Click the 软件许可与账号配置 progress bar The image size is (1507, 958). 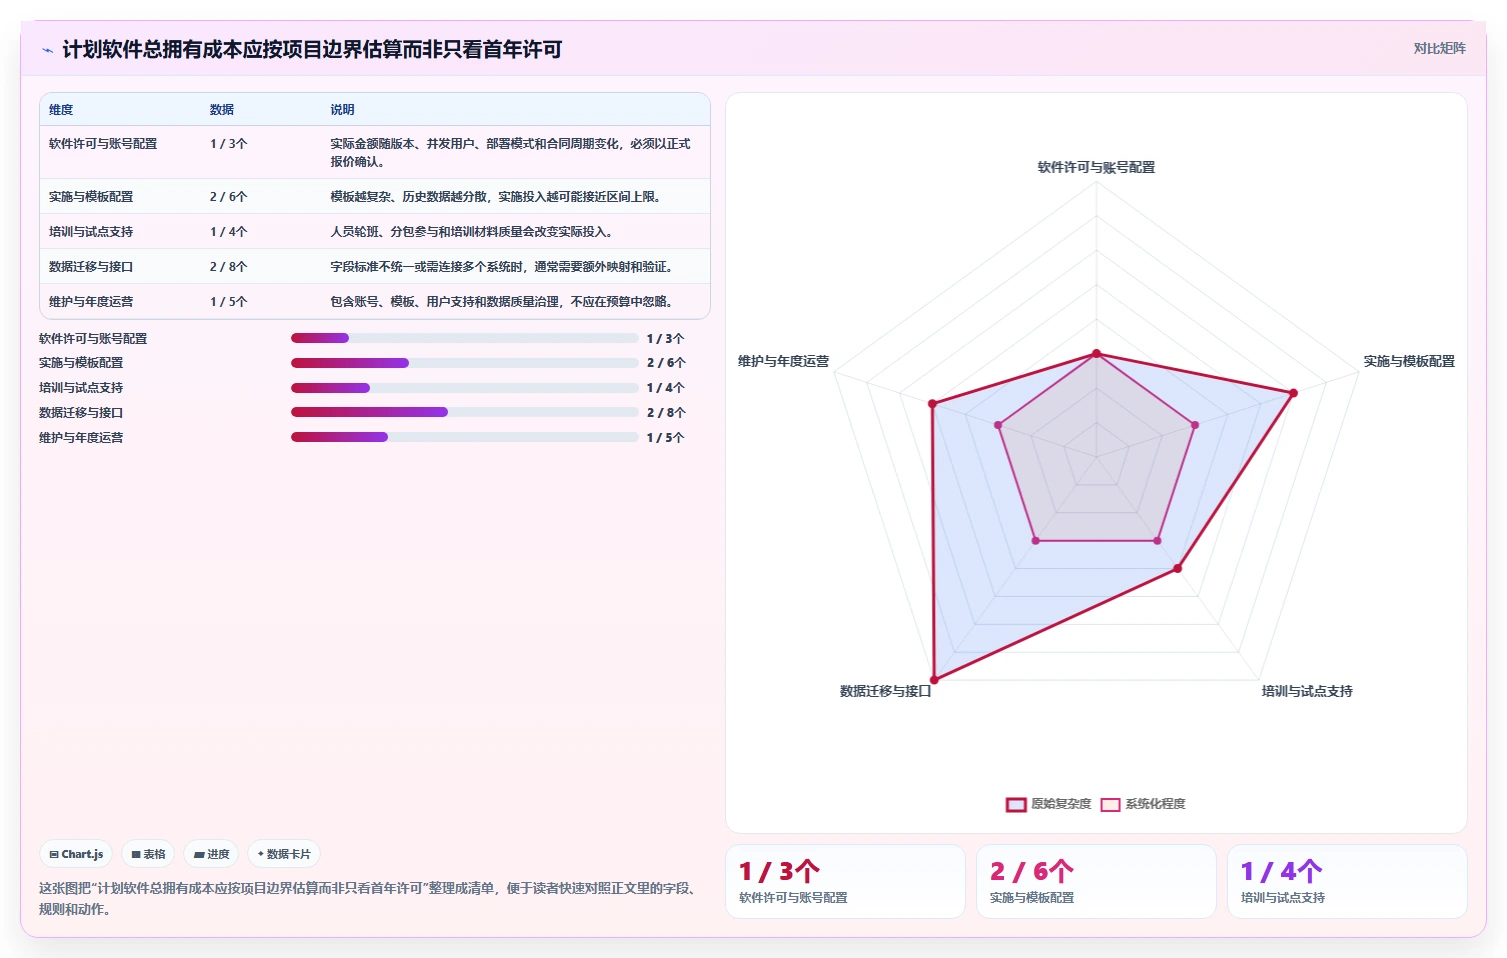(464, 338)
